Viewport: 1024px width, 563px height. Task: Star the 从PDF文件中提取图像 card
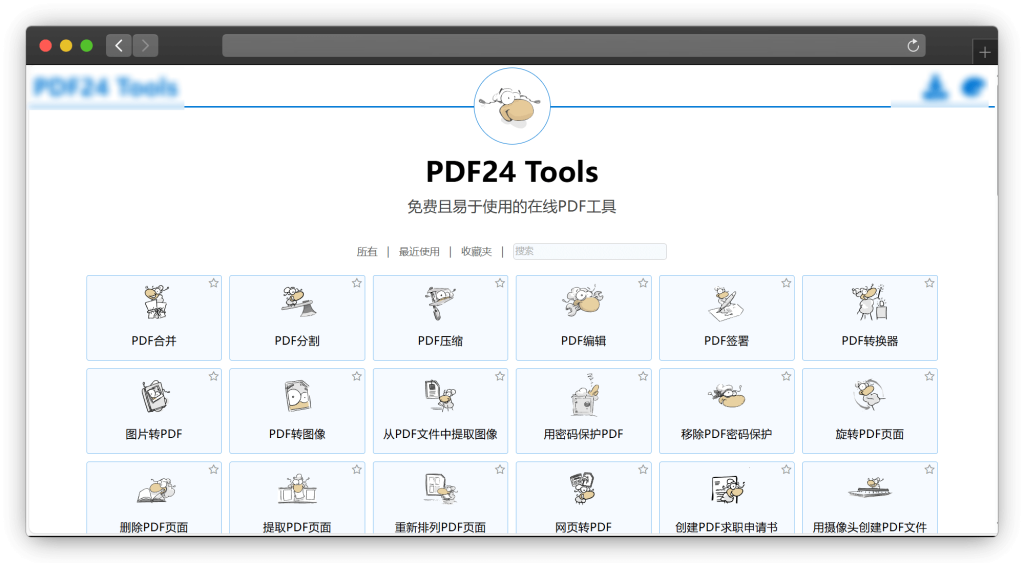coord(500,376)
